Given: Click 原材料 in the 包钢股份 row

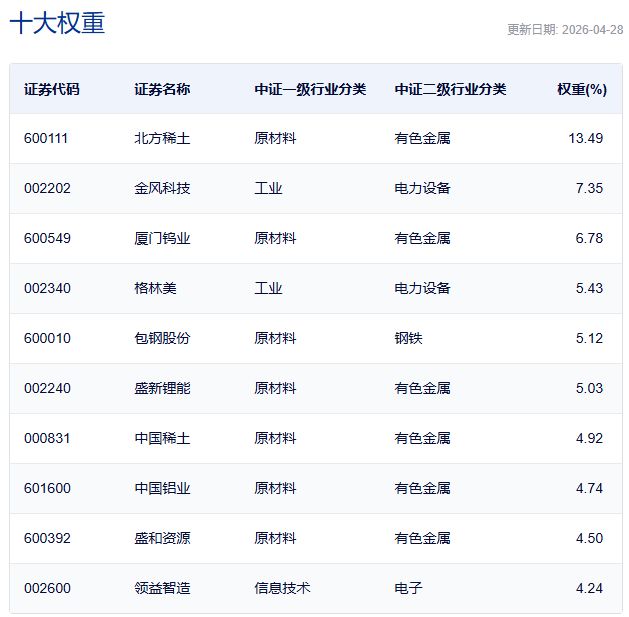Looking at the screenshot, I should (275, 338).
